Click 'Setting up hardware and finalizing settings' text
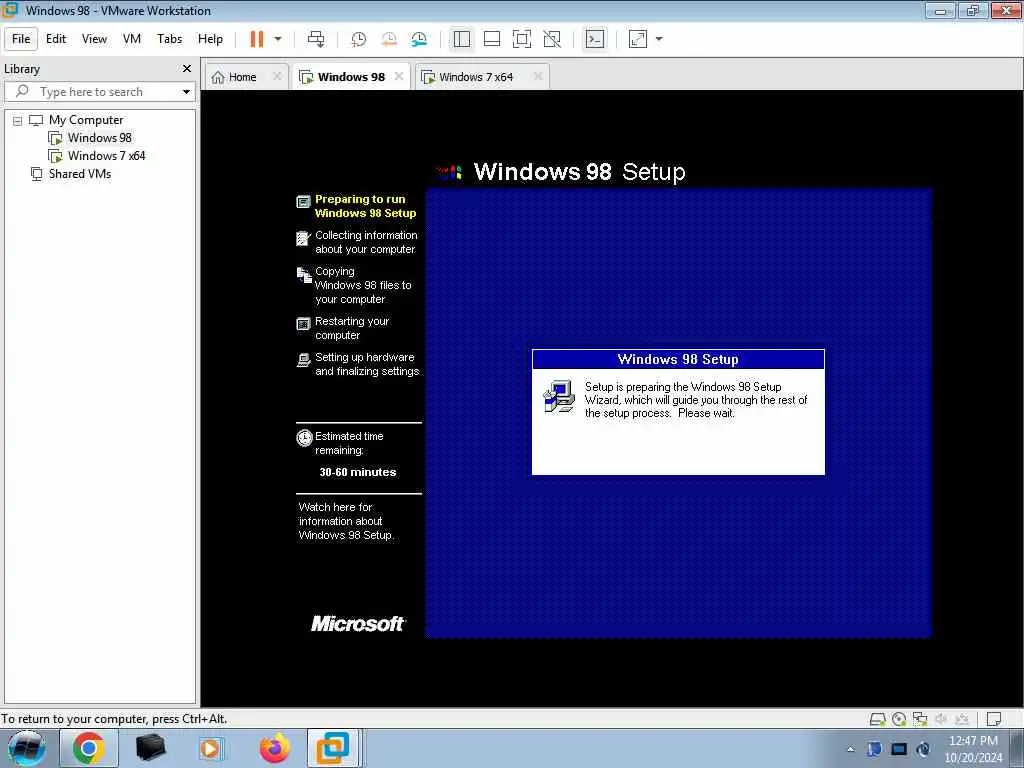Screen dimensions: 1024x768 [367, 364]
